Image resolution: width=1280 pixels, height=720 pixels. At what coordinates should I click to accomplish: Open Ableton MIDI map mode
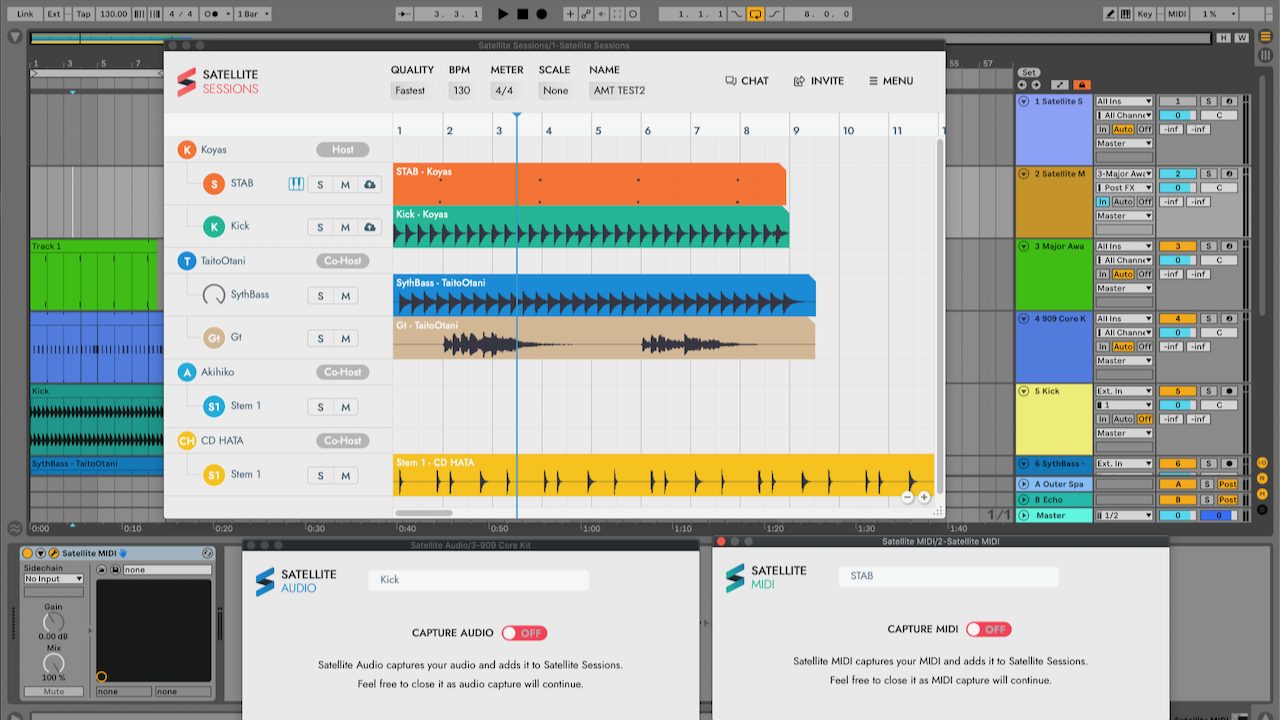point(1177,14)
